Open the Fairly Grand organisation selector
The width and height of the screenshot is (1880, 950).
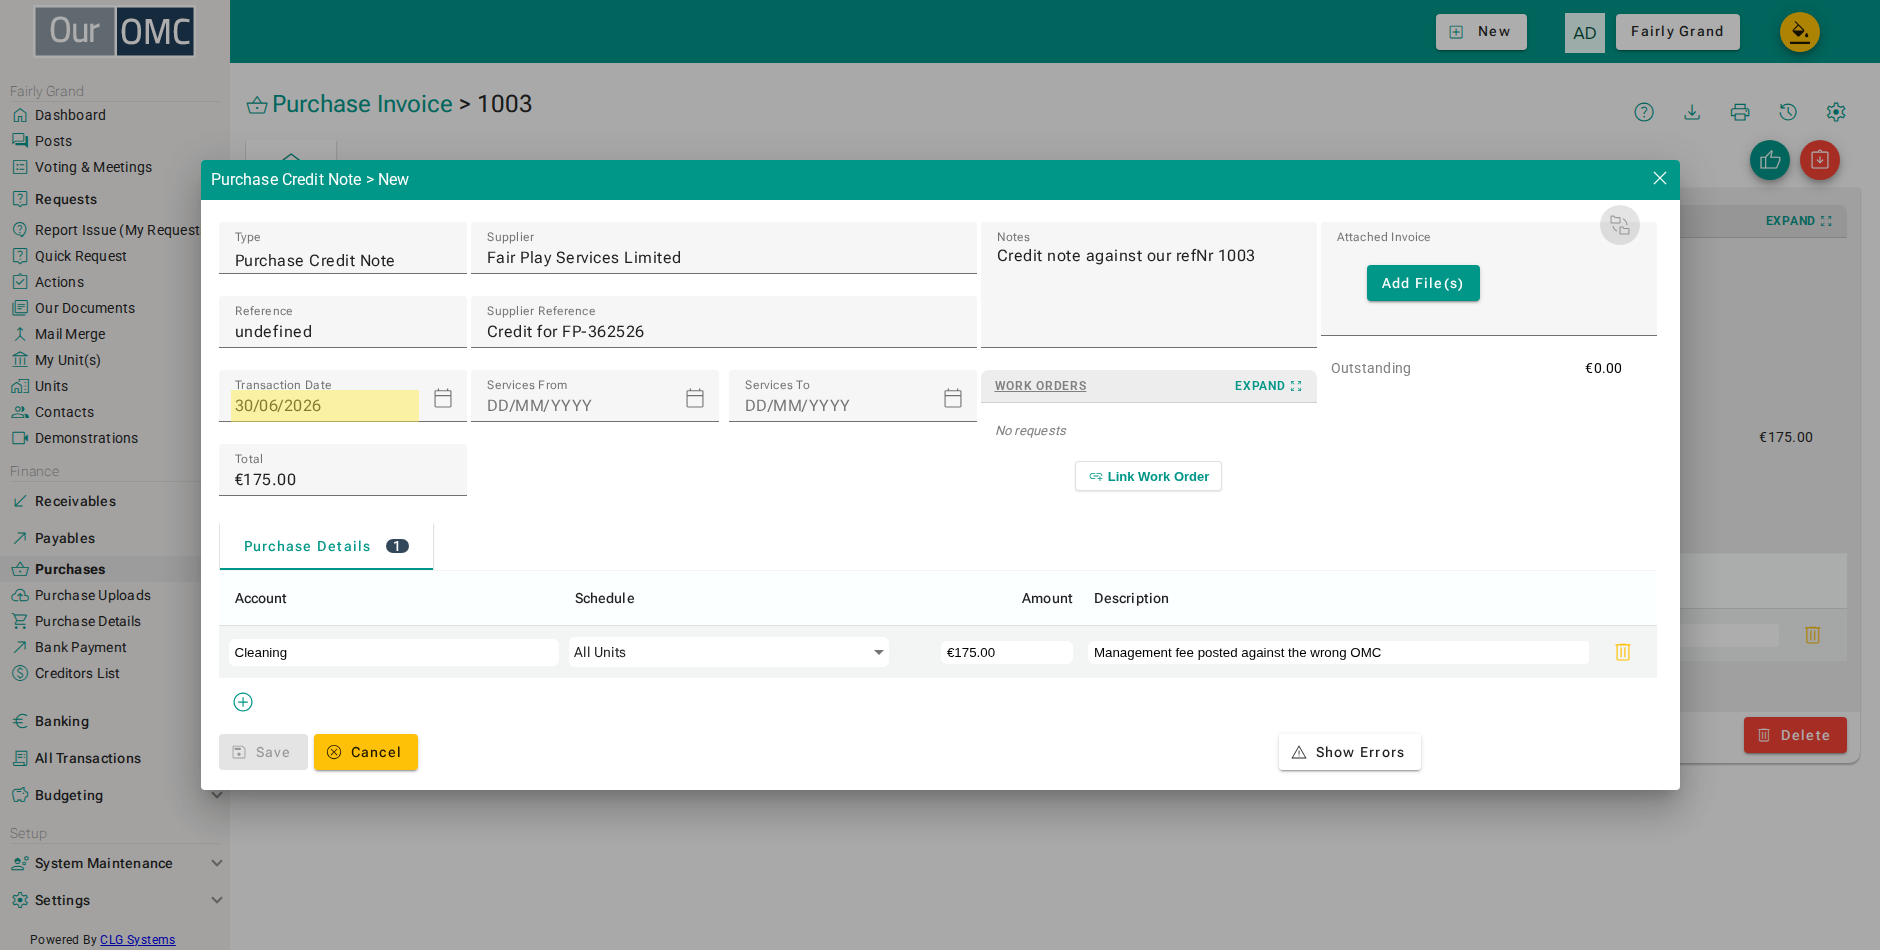tap(1678, 31)
